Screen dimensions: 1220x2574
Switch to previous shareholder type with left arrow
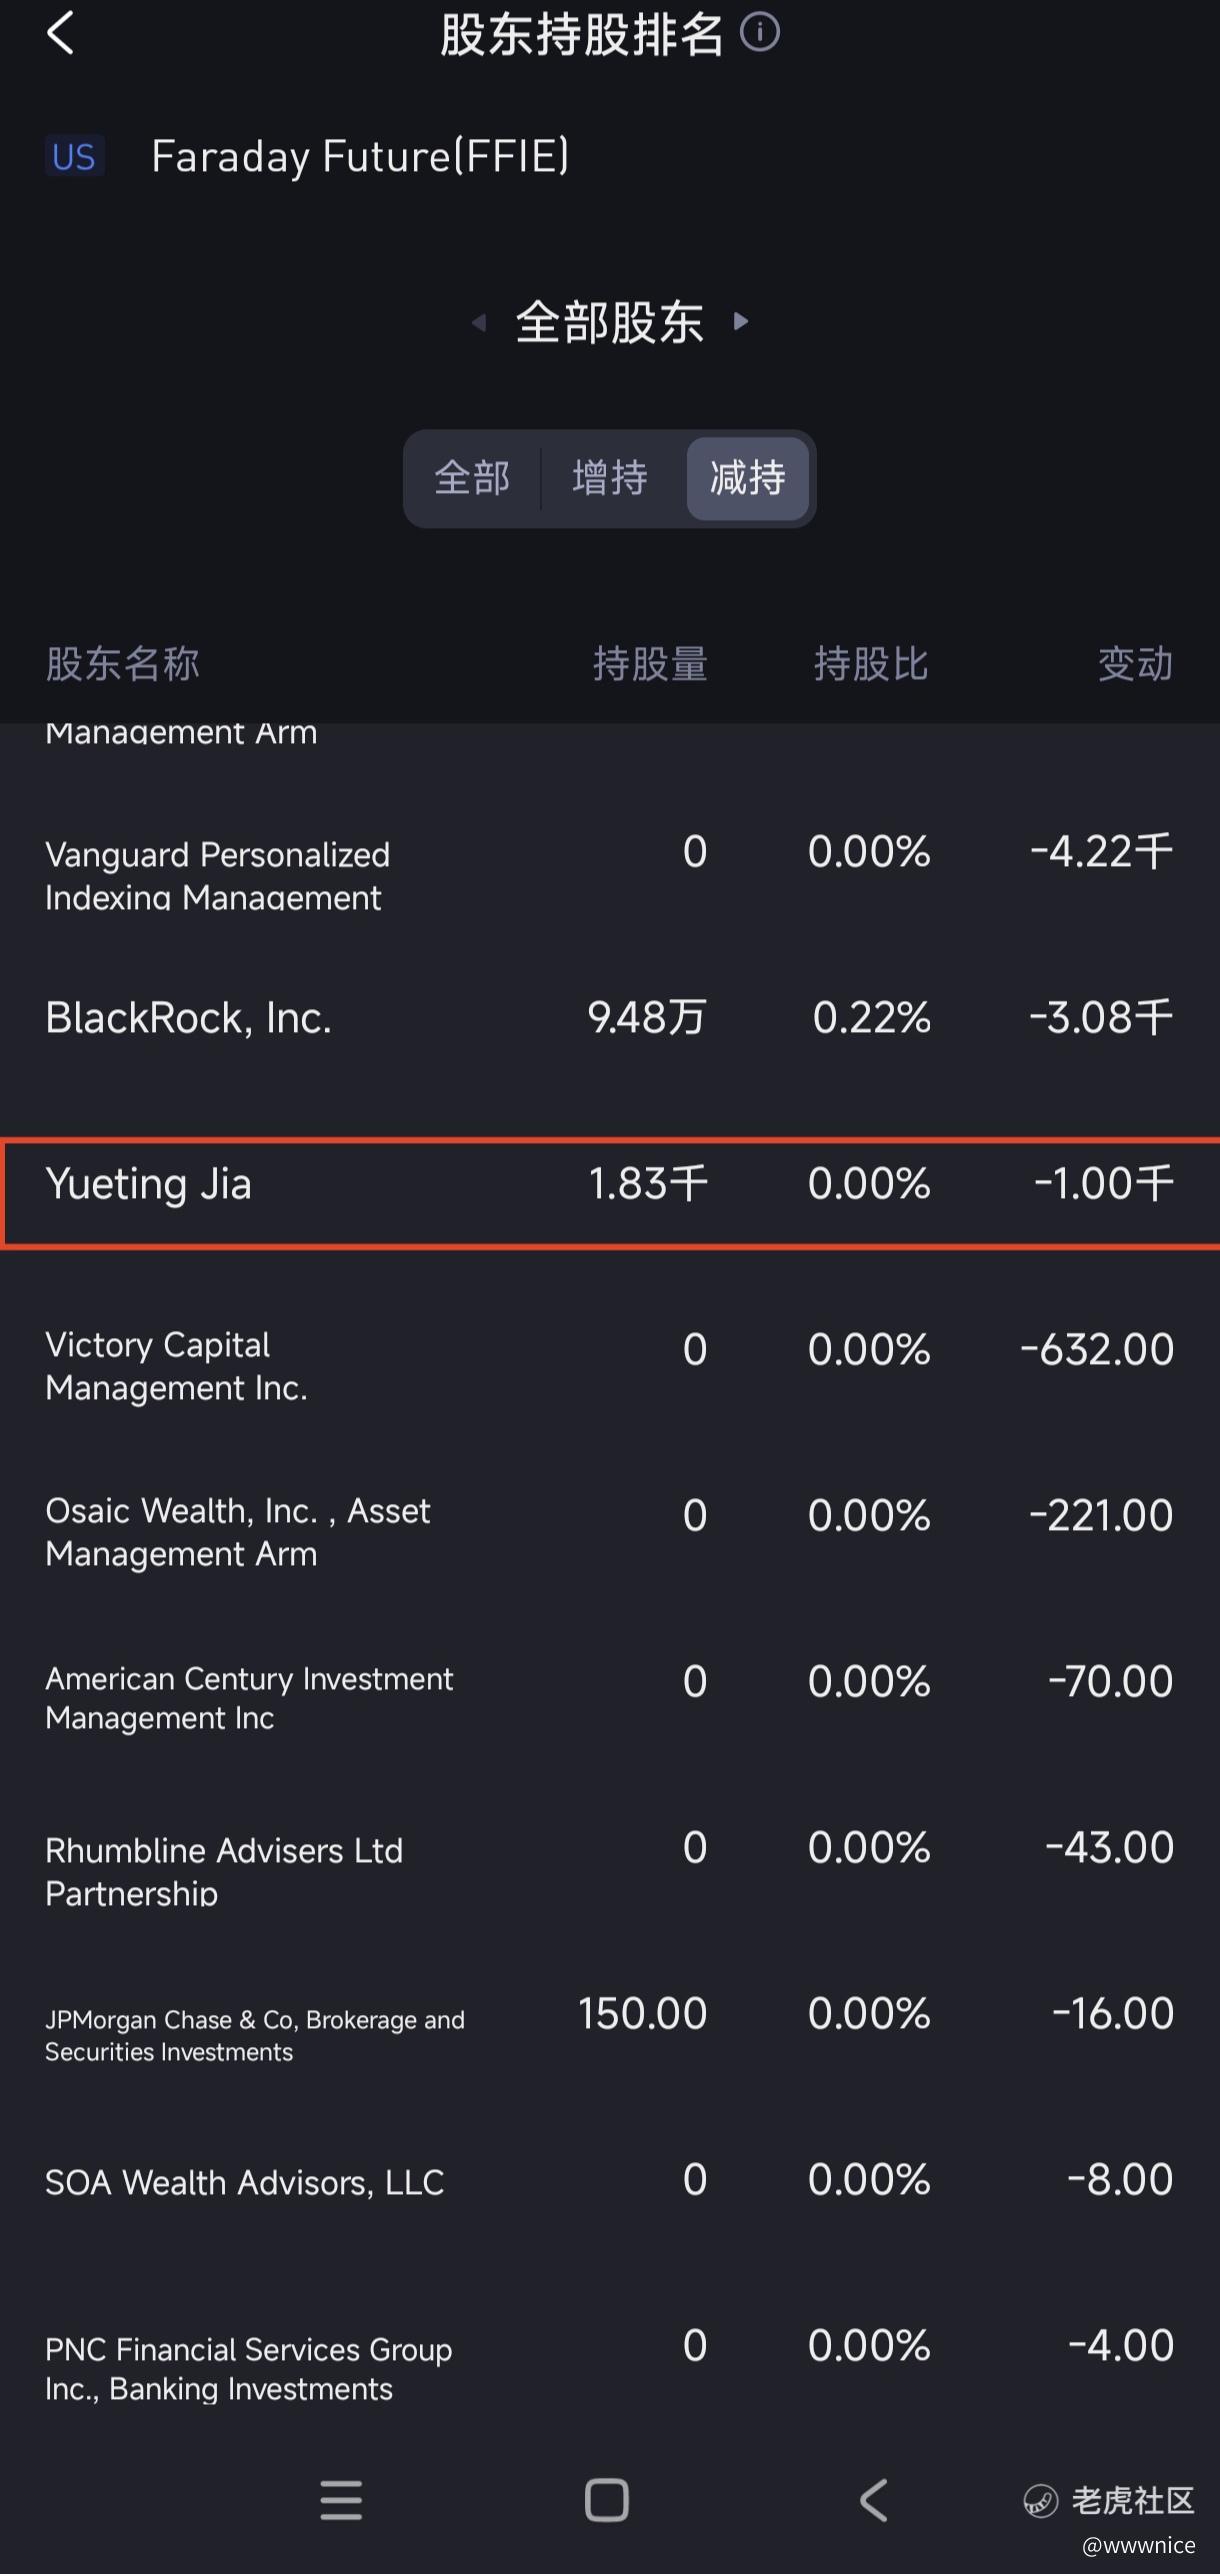[x=479, y=322]
